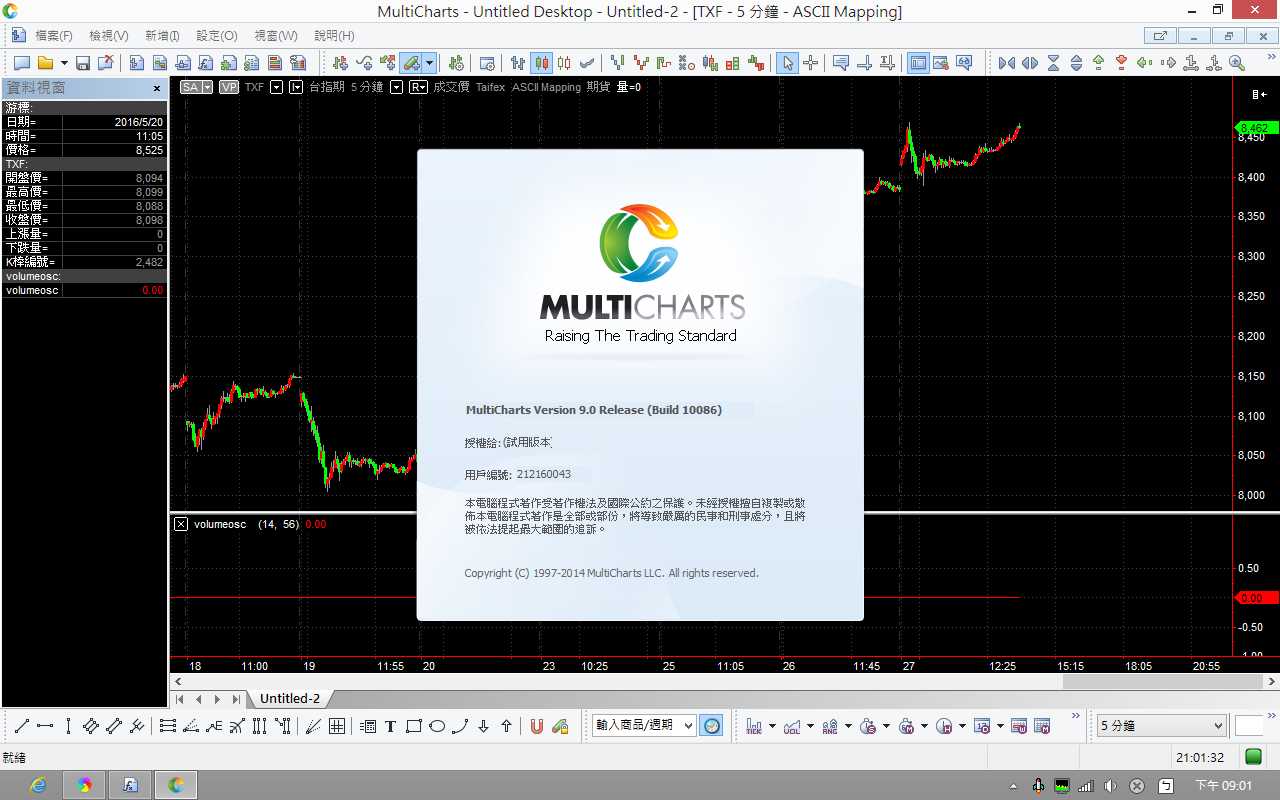This screenshot has height=800, width=1280.
Task: Toggle the round tracking button beside symbol input
Action: 712,726
